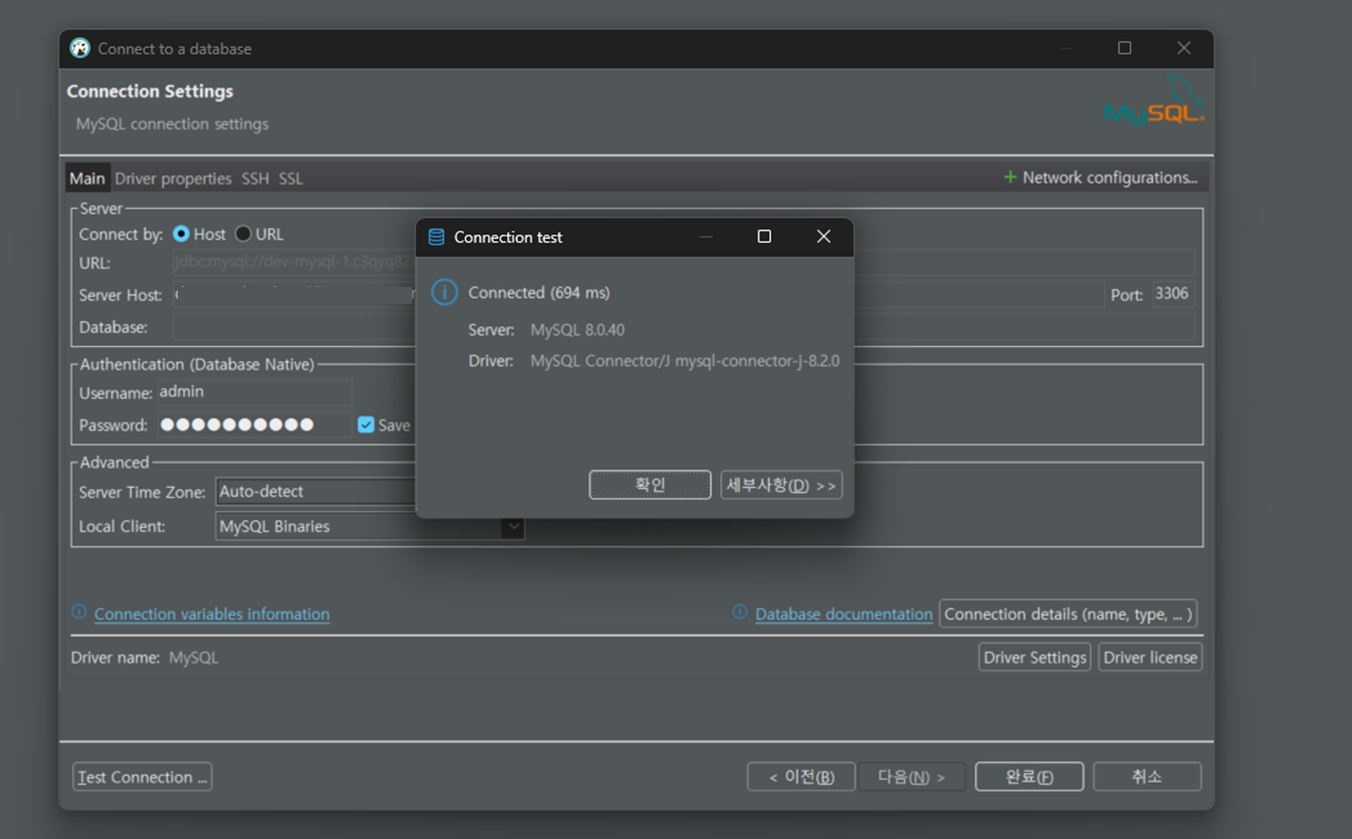This screenshot has width=1352, height=839.
Task: Click the Test Connection button
Action: coord(142,777)
